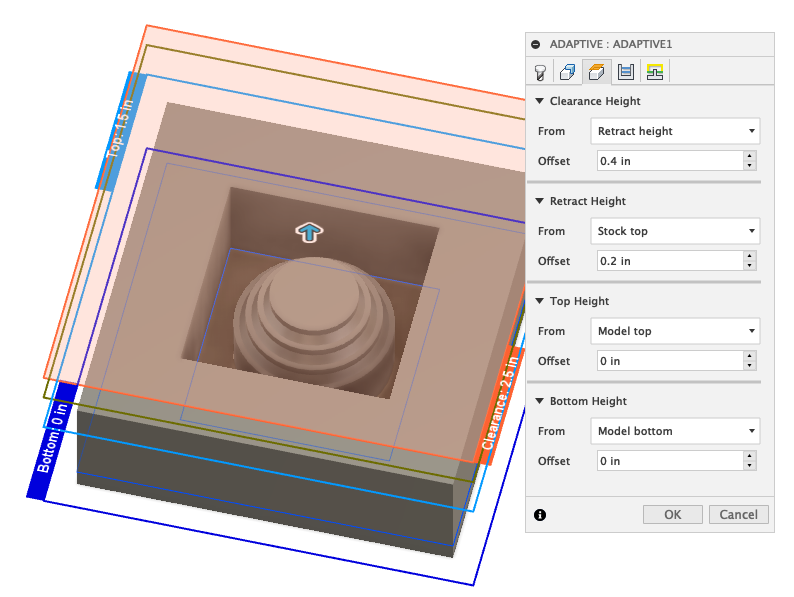Click the blue up-arrow manipulator in viewport
794x597 pixels.
309,232
